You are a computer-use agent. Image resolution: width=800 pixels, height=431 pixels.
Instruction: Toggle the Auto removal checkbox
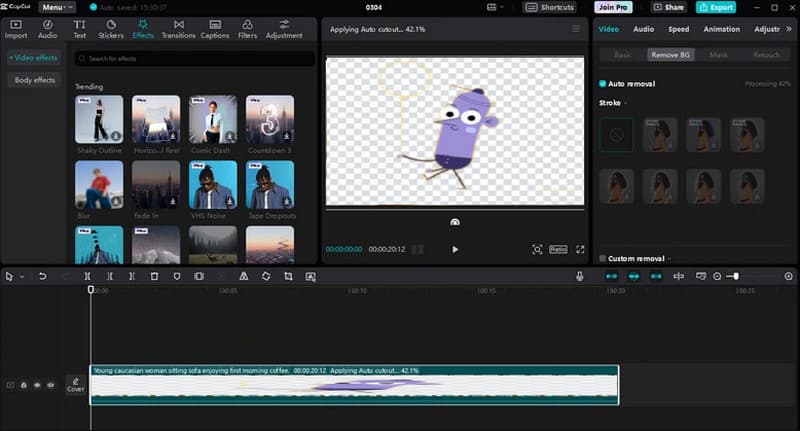603,84
